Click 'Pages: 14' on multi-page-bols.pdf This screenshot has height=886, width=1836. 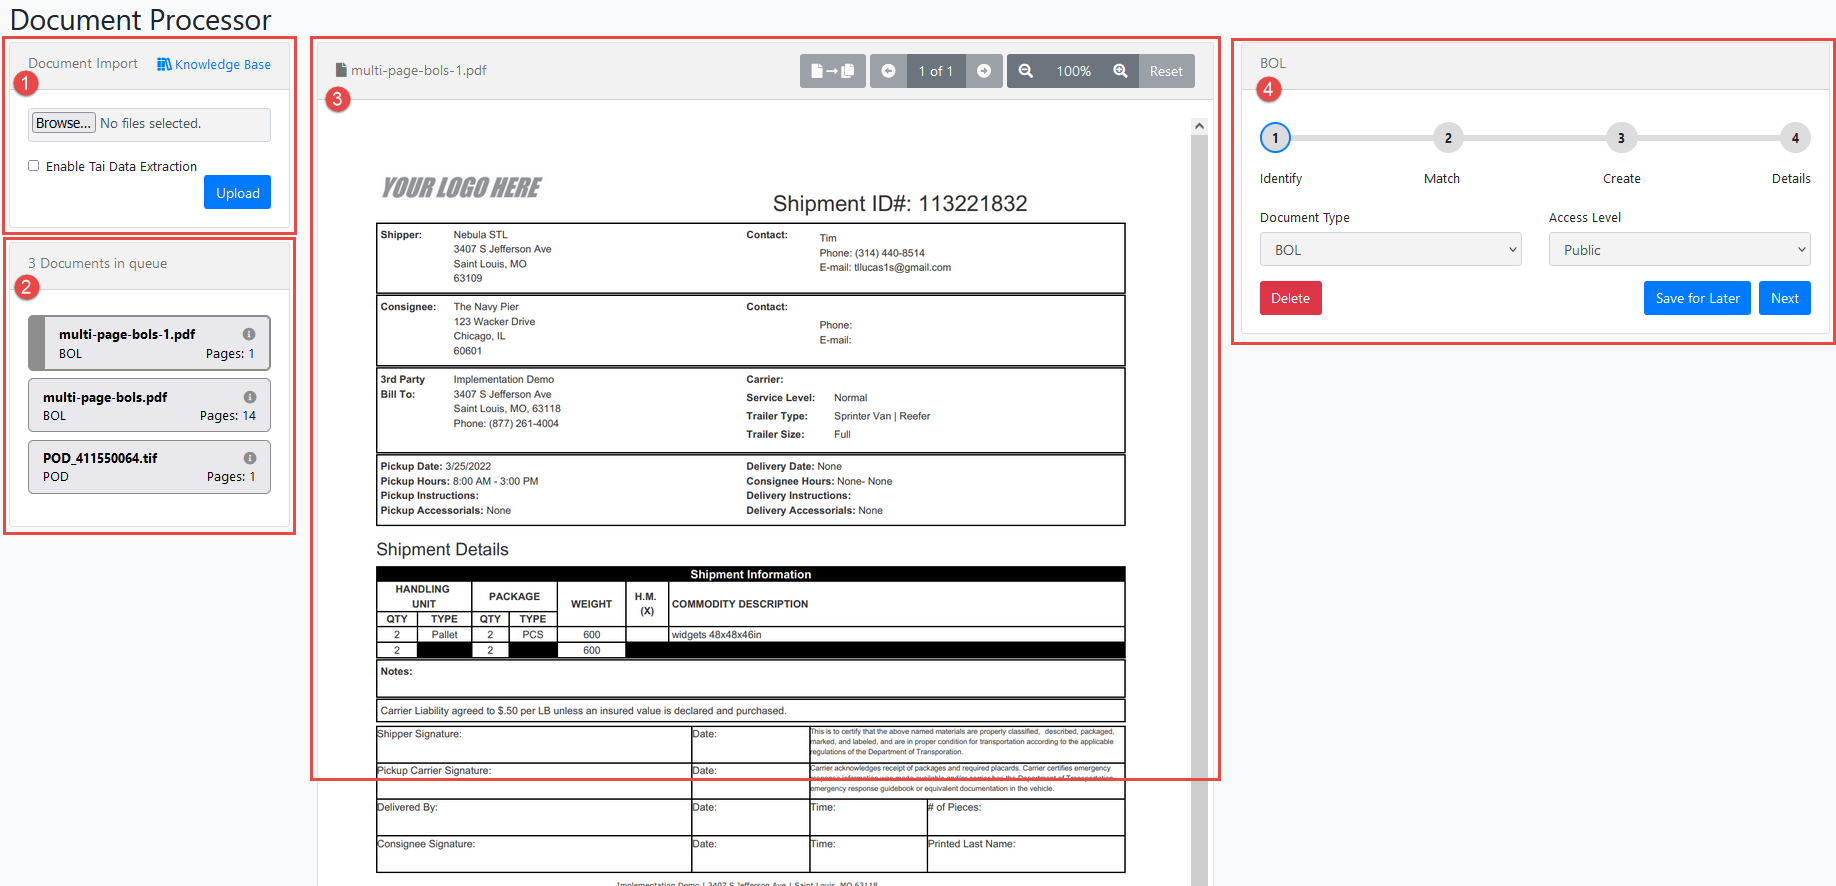pyautogui.click(x=228, y=416)
